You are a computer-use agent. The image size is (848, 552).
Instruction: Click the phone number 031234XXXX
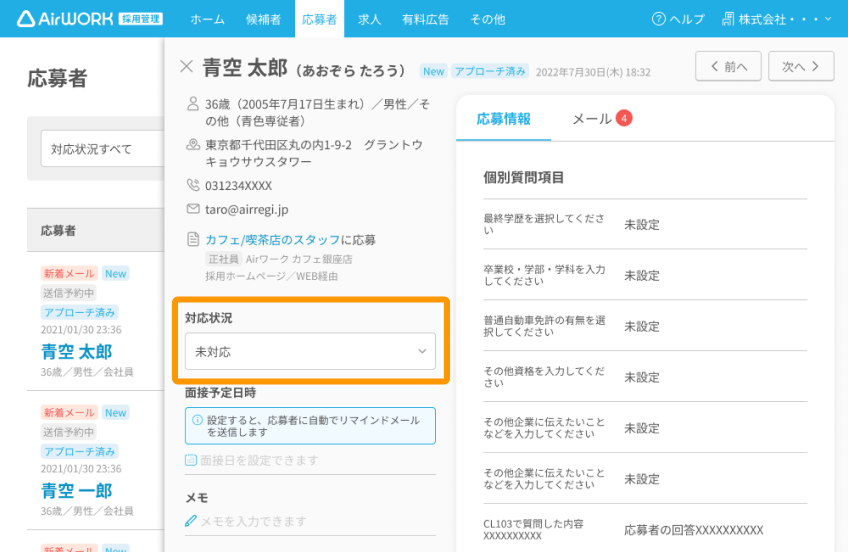coord(238,185)
